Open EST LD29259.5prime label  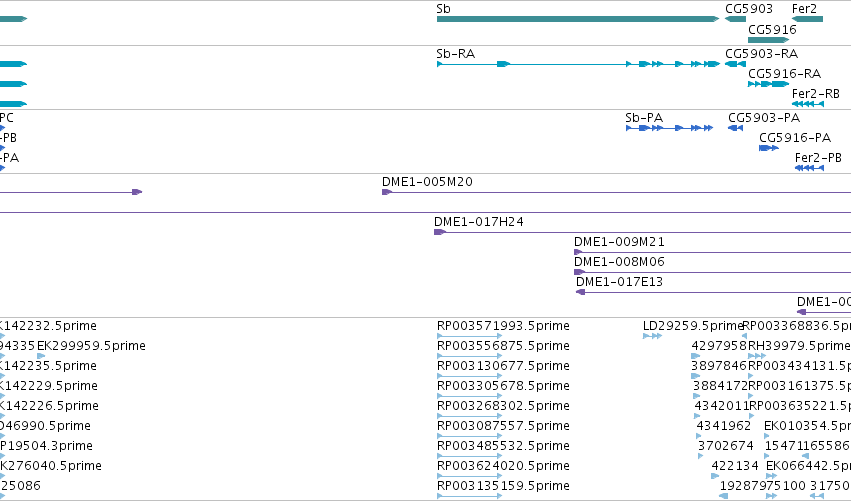click(693, 326)
